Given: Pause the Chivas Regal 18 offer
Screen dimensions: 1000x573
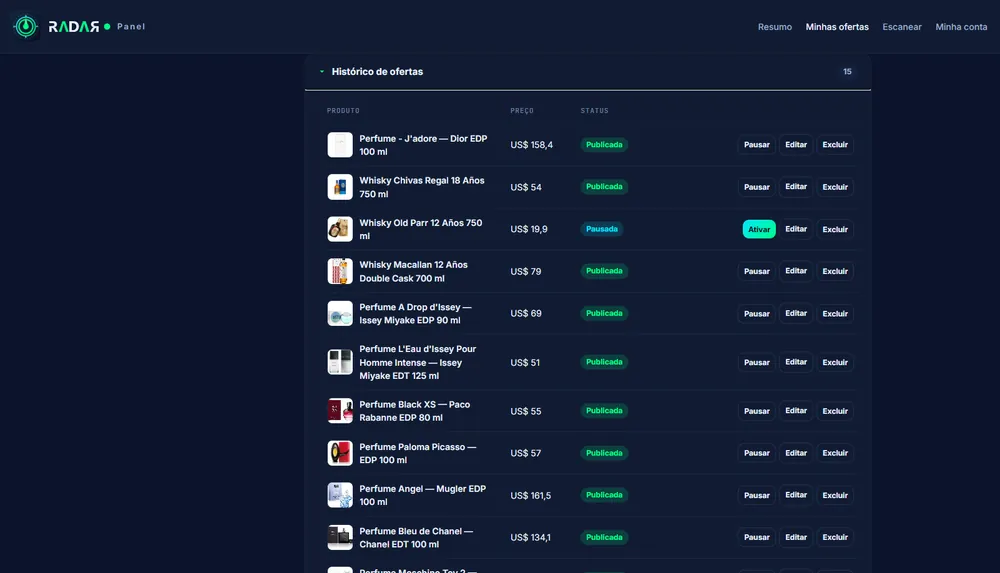Looking at the screenshot, I should tap(756, 187).
